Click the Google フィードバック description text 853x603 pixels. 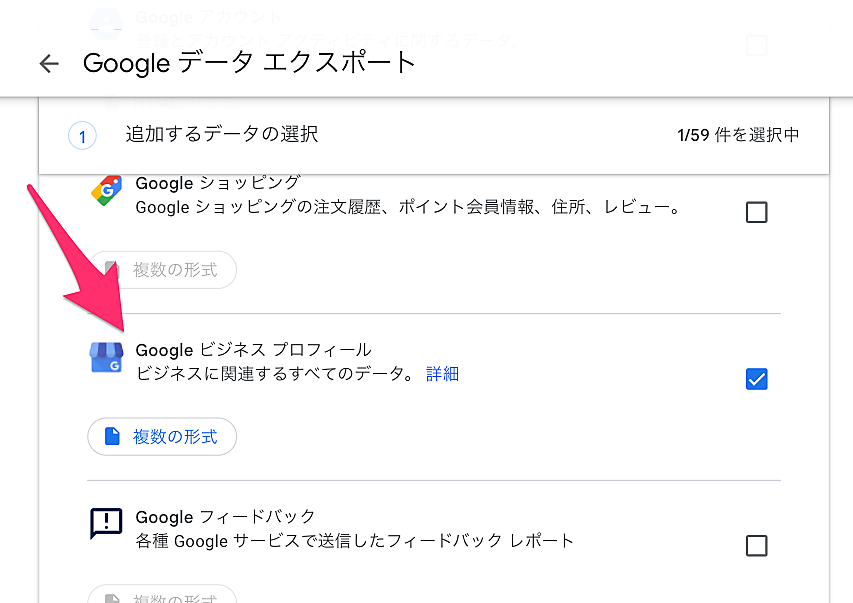354,541
